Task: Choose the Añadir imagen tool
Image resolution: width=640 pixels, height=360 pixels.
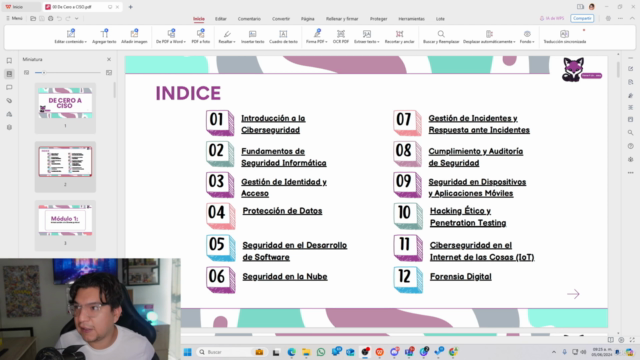Action: coord(134,36)
